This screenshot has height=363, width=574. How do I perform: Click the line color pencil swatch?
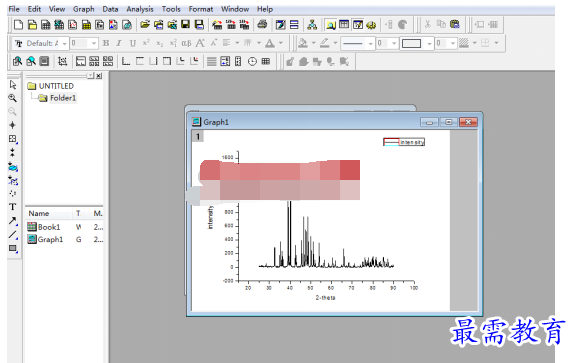[325, 43]
